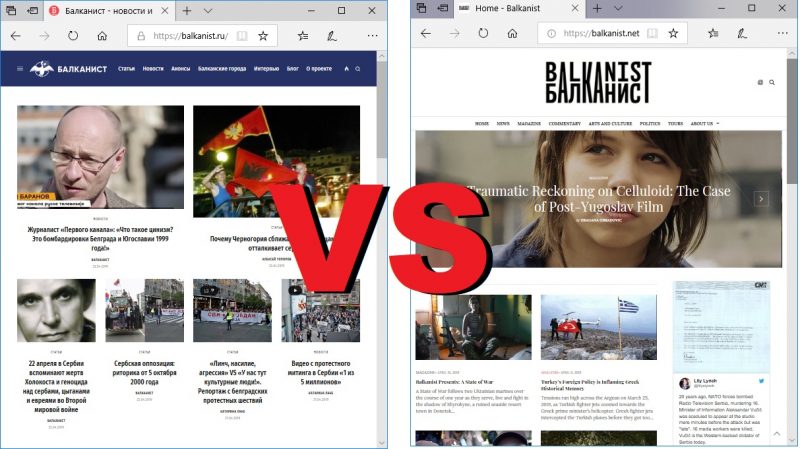
Task: Open О проекте menu on Балканист
Action: (x=319, y=68)
